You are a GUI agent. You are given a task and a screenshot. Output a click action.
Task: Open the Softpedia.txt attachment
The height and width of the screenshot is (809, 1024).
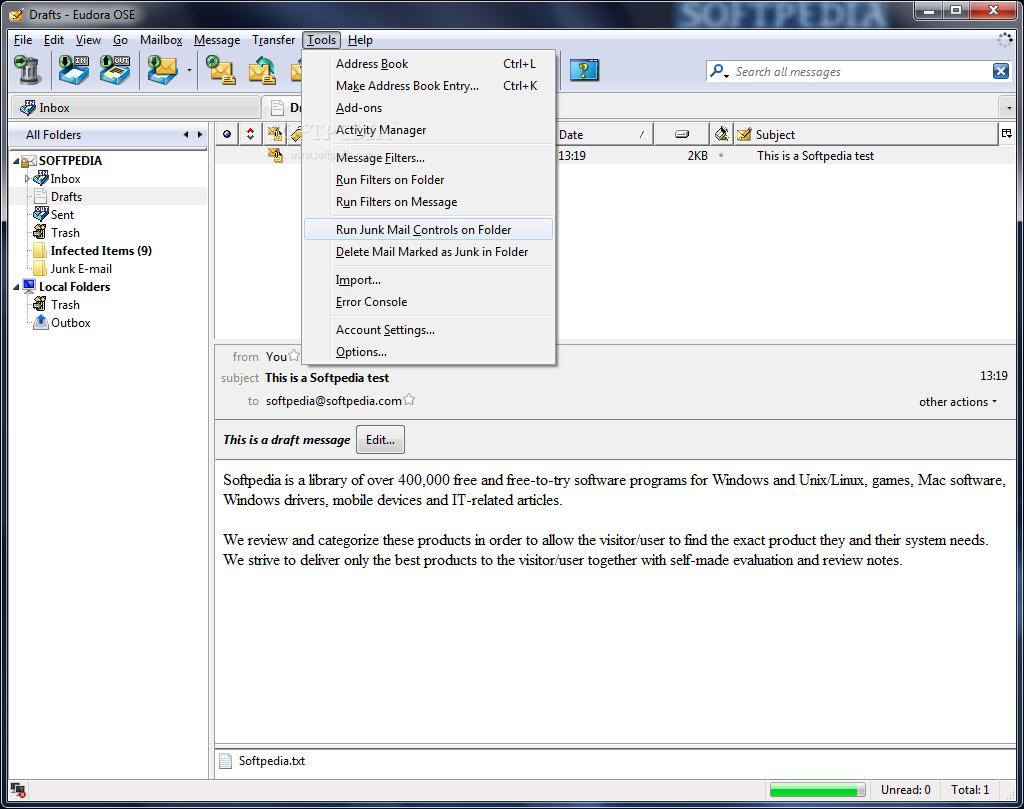(x=263, y=761)
